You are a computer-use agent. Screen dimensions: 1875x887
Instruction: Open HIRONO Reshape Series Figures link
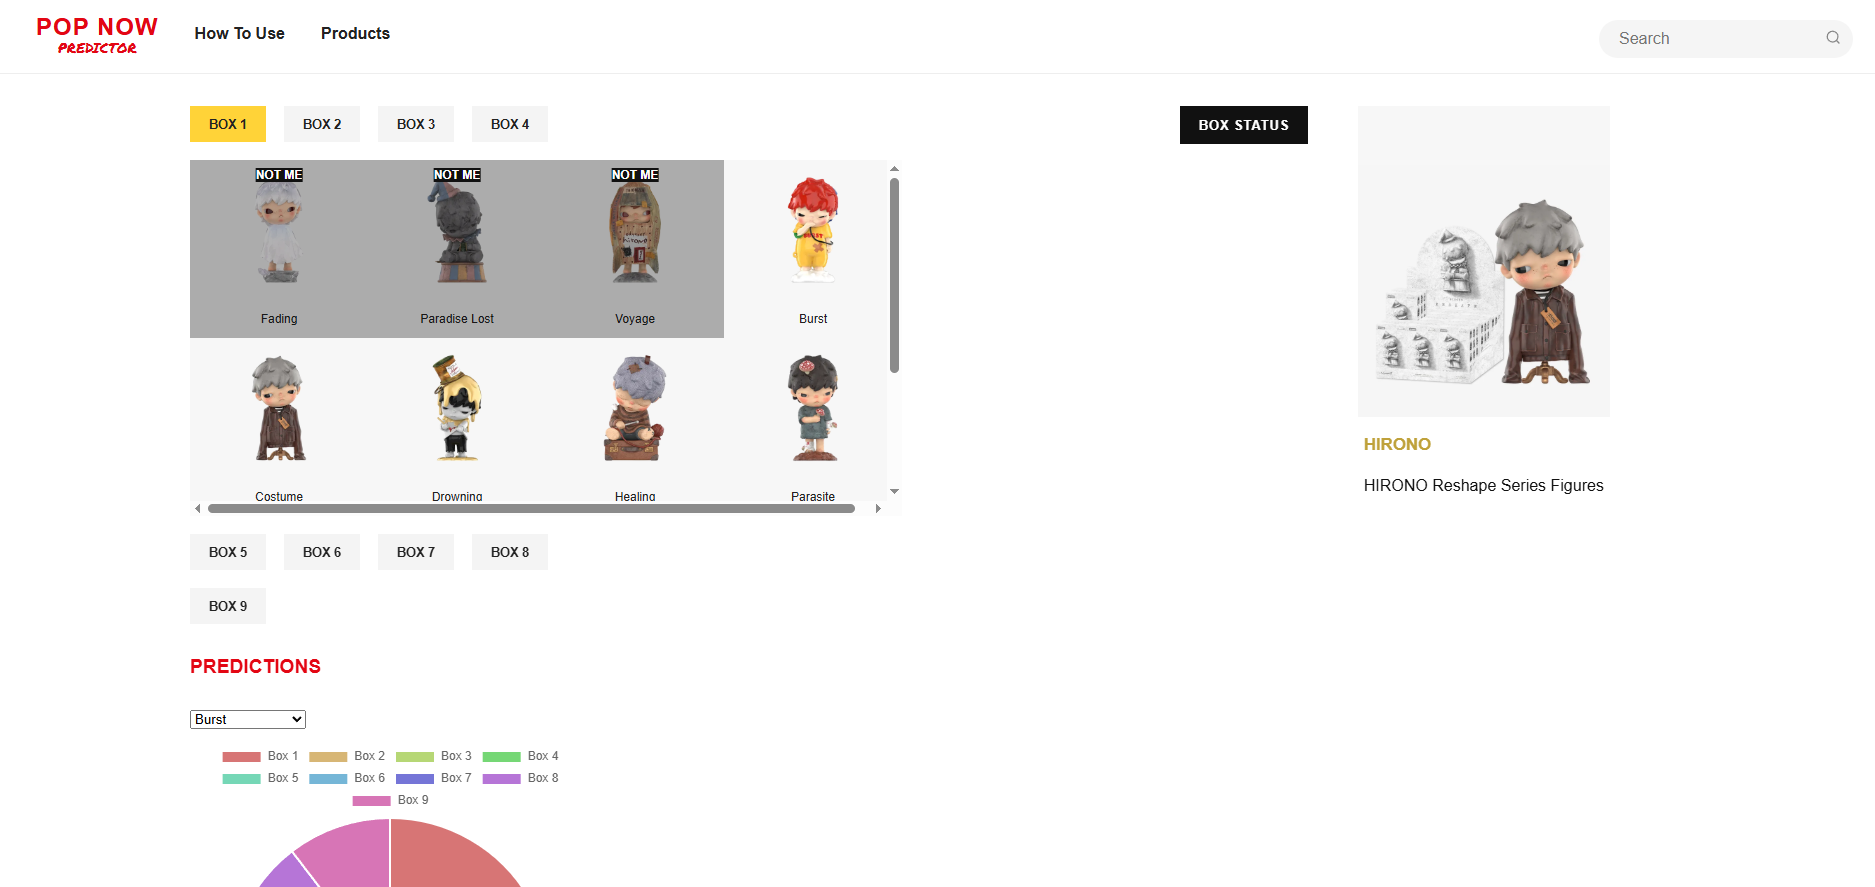(x=1483, y=485)
